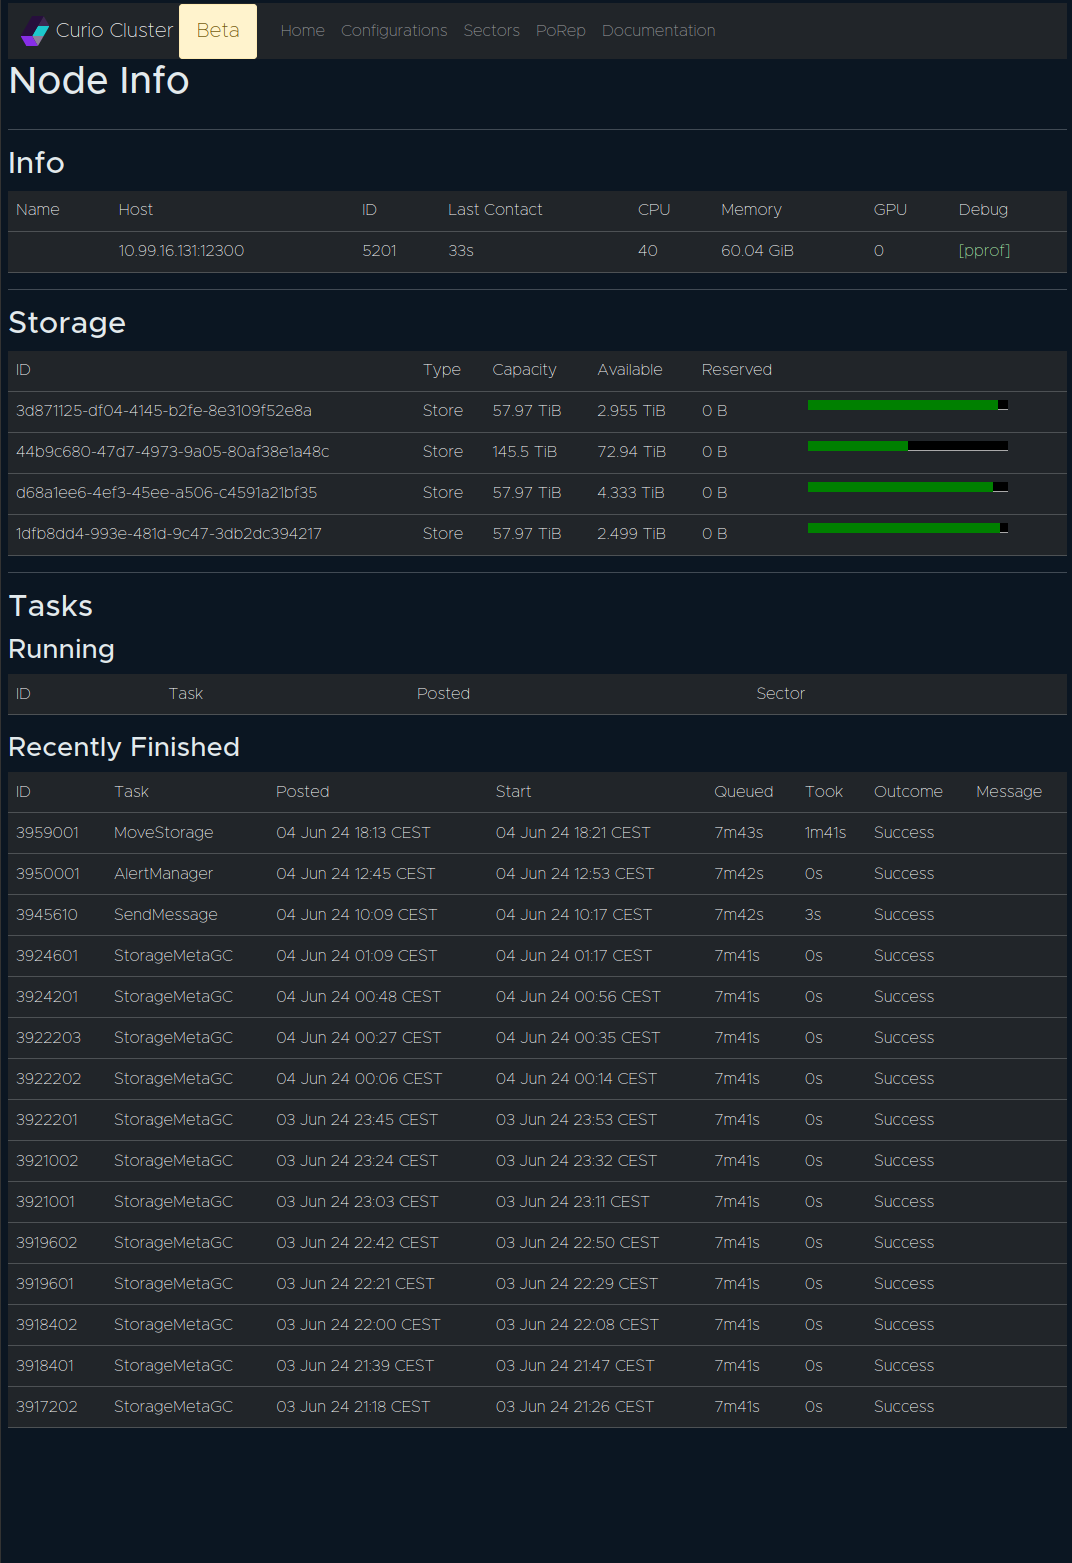The height and width of the screenshot is (1563, 1072).
Task: Click the Curio Cluster logo icon
Action: coord(35,31)
